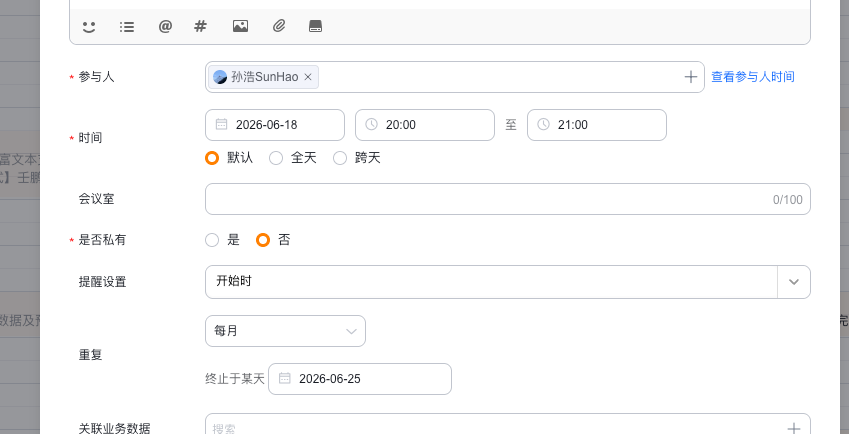Attach a file with the paperclip icon
Screen dimensions: 849x434
[x=278, y=26]
